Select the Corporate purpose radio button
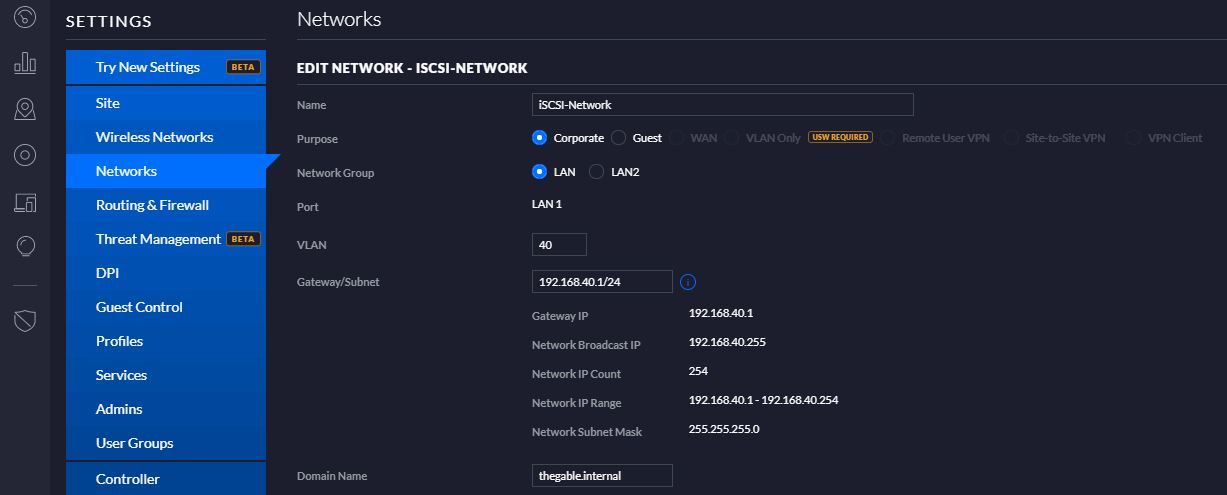The height and width of the screenshot is (495, 1227). [x=539, y=138]
